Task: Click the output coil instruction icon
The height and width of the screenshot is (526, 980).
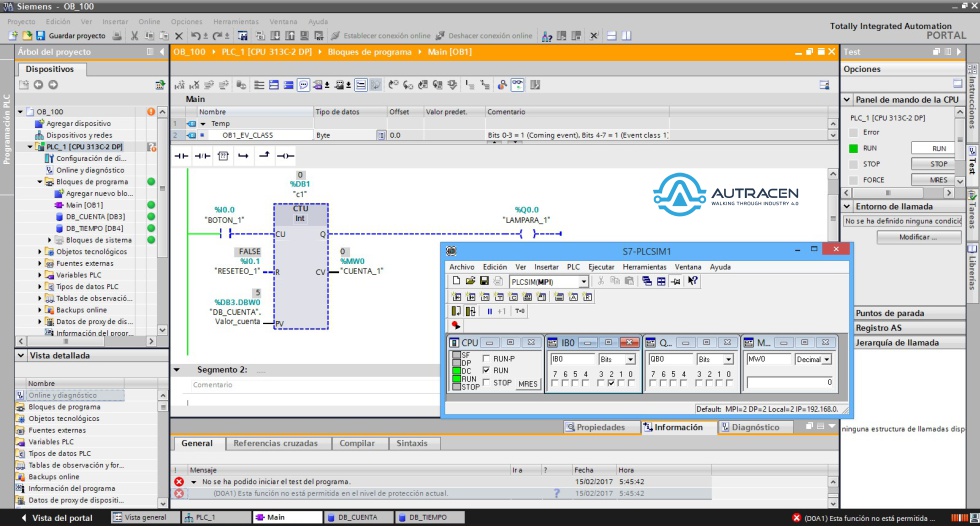Action: click(285, 156)
